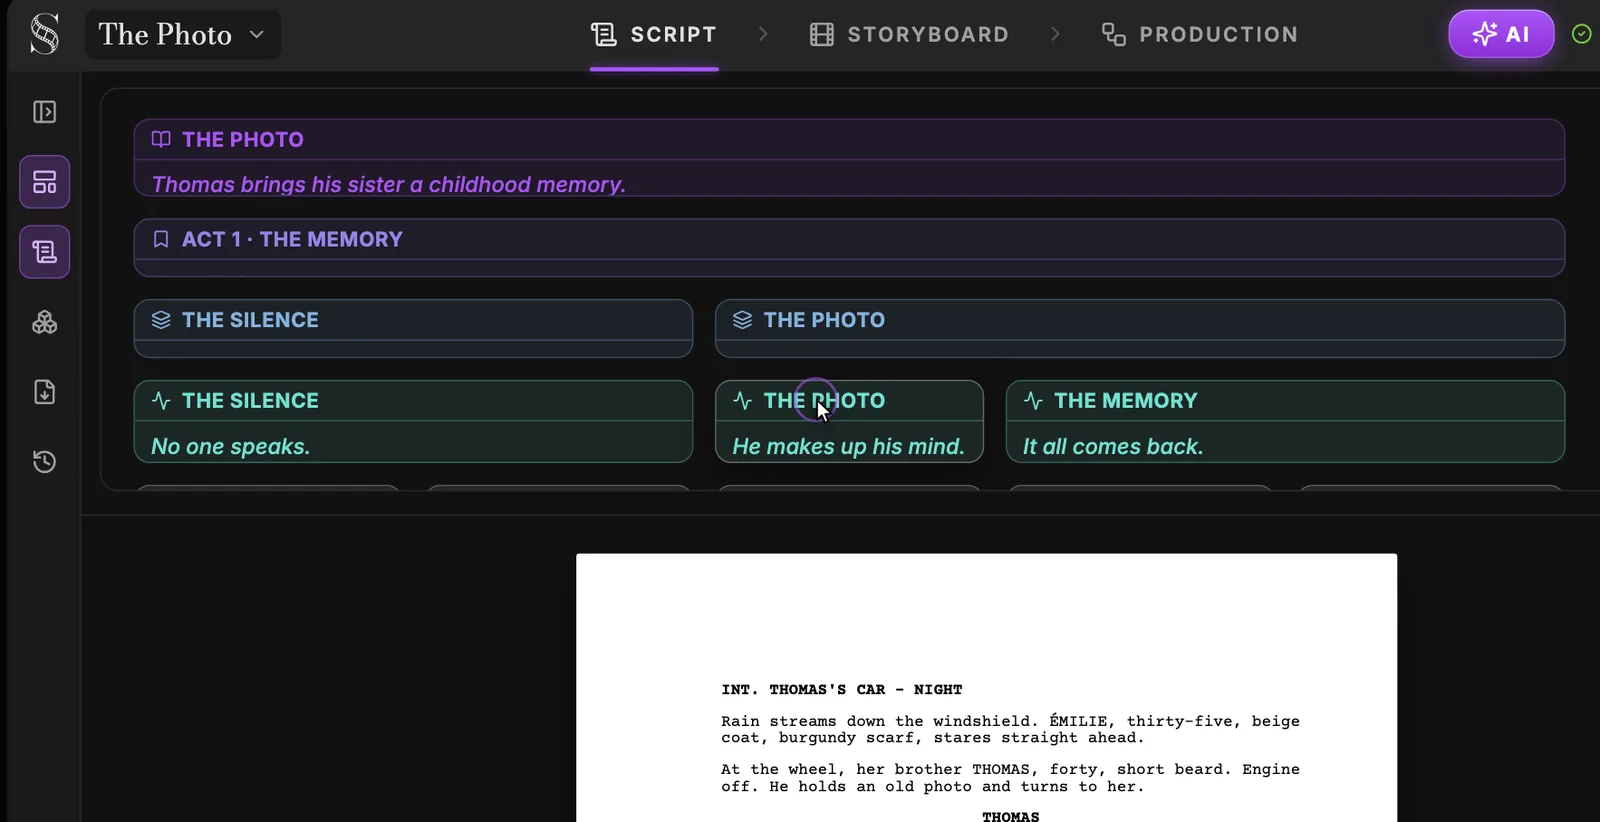The width and height of the screenshot is (1600, 822).
Task: Select the layout blocks view icon
Action: [x=44, y=182]
